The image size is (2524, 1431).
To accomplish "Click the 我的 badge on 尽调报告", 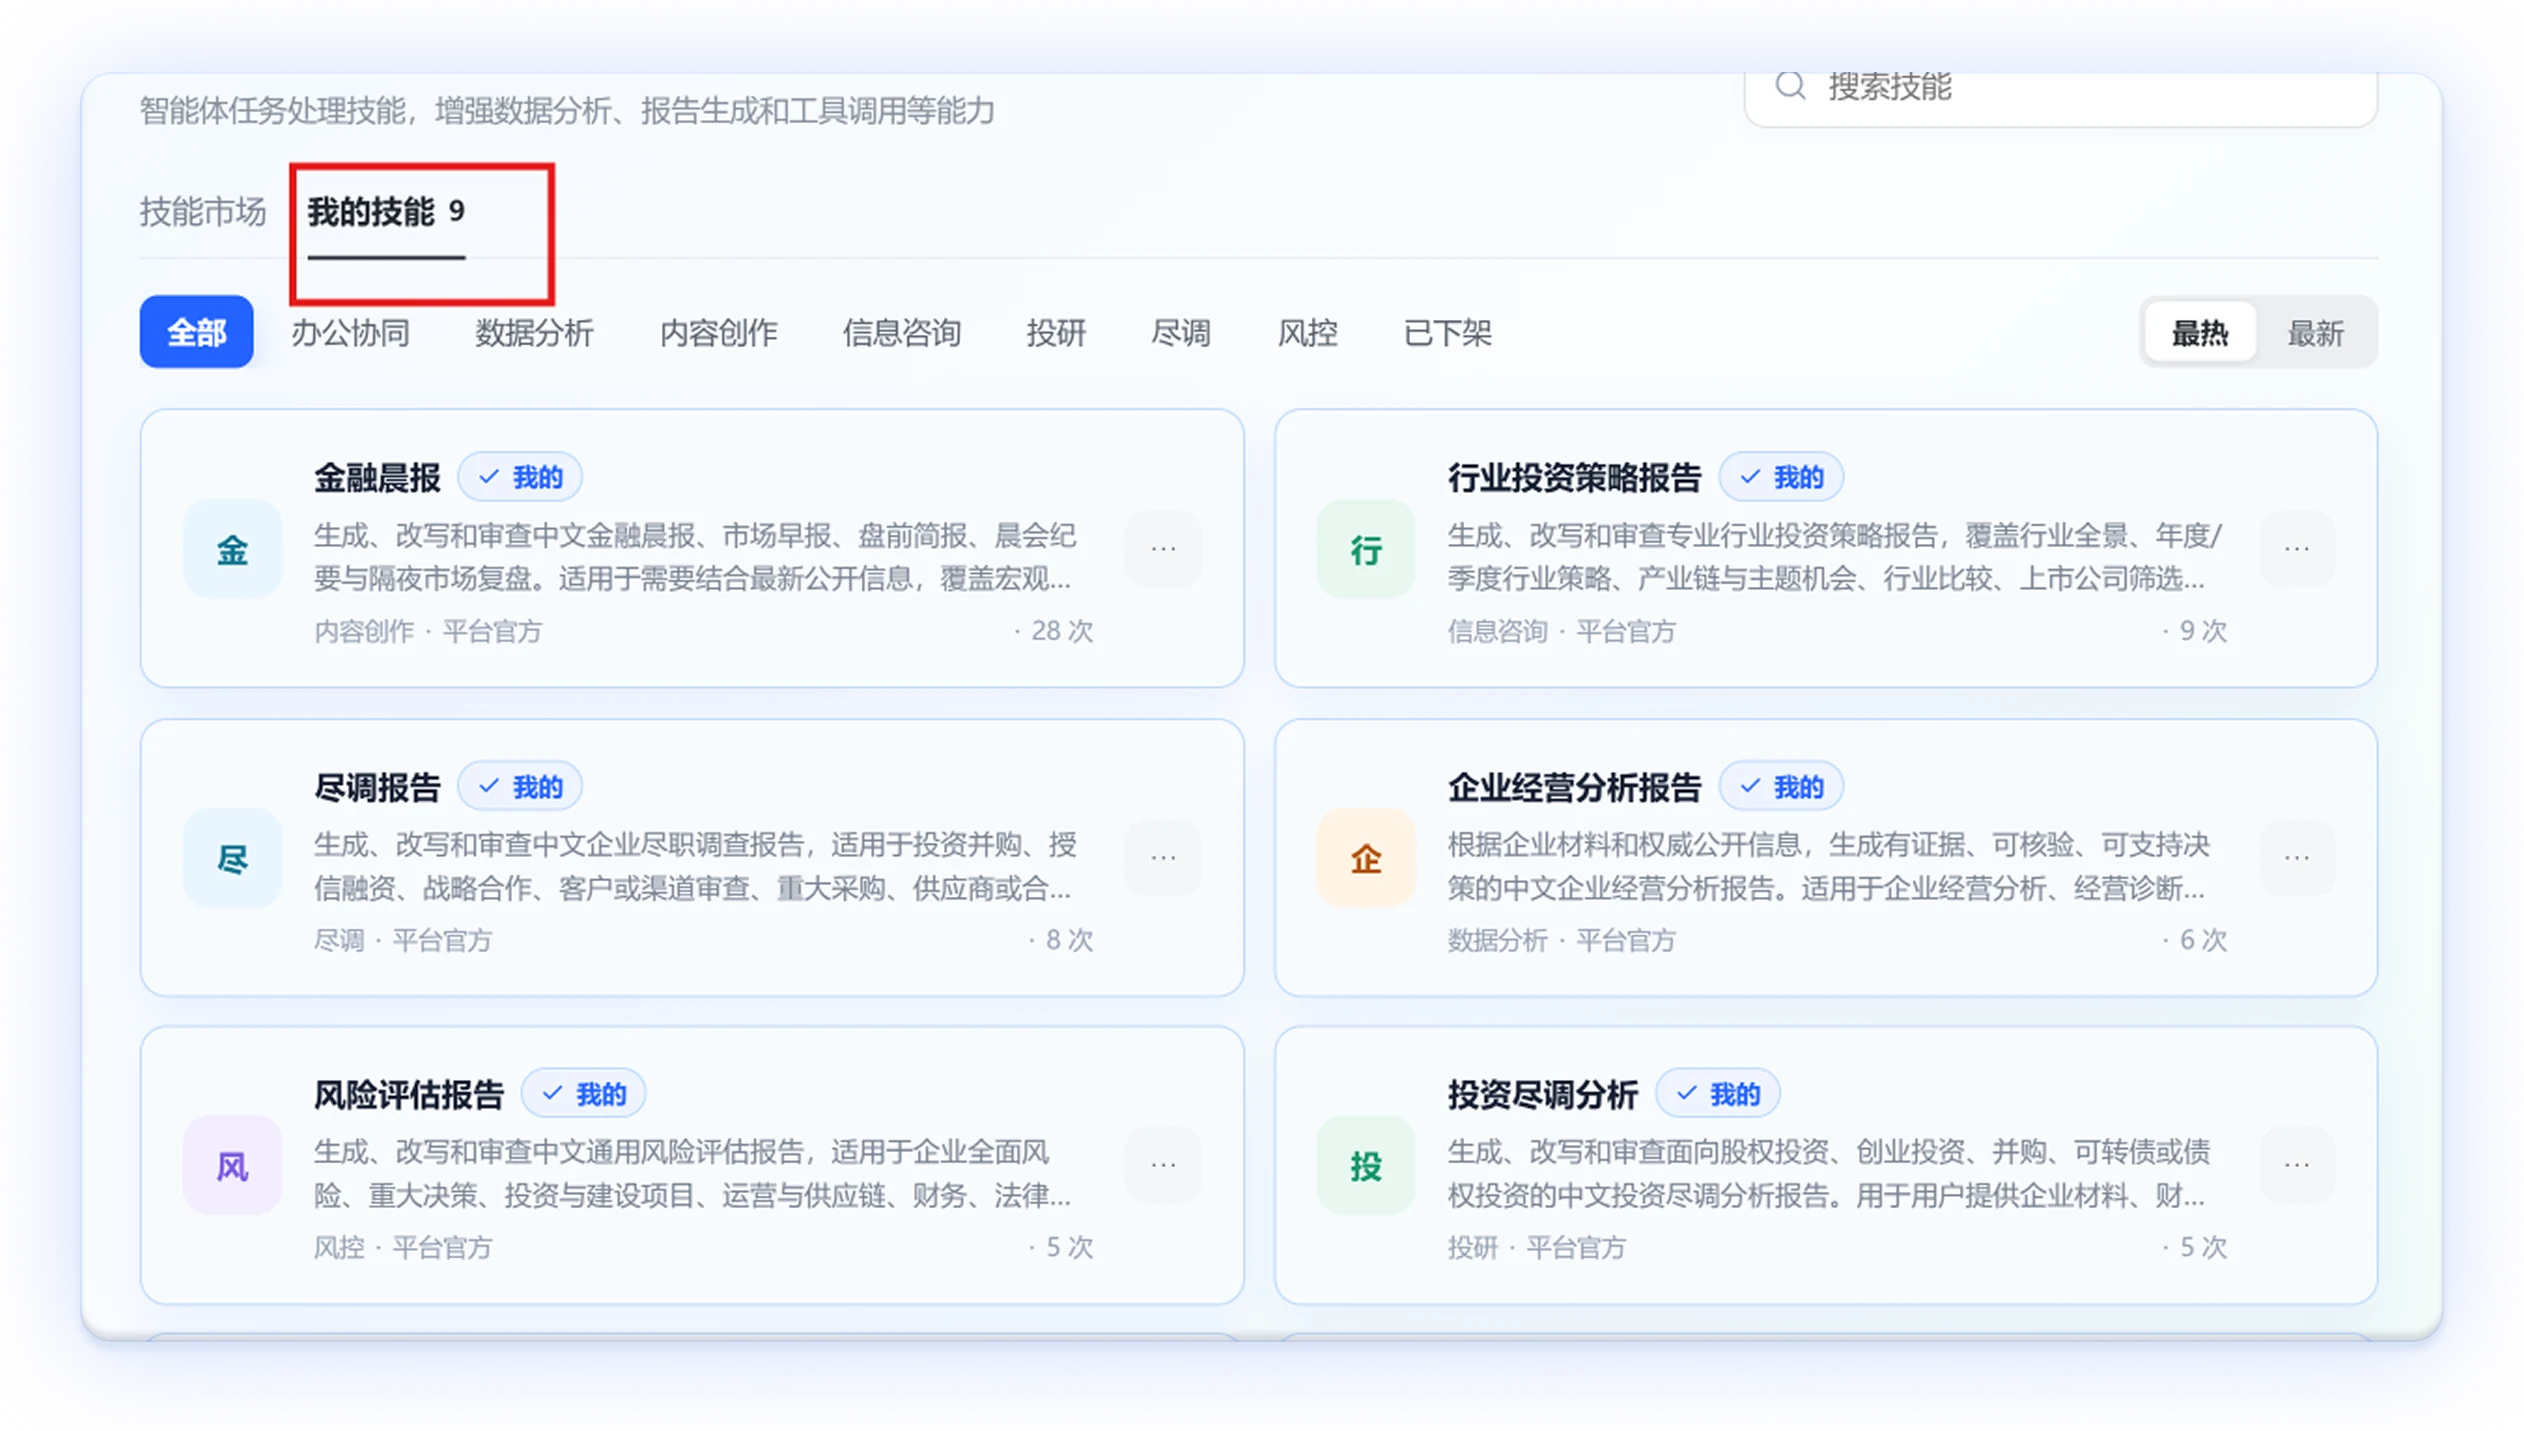I will [x=520, y=787].
